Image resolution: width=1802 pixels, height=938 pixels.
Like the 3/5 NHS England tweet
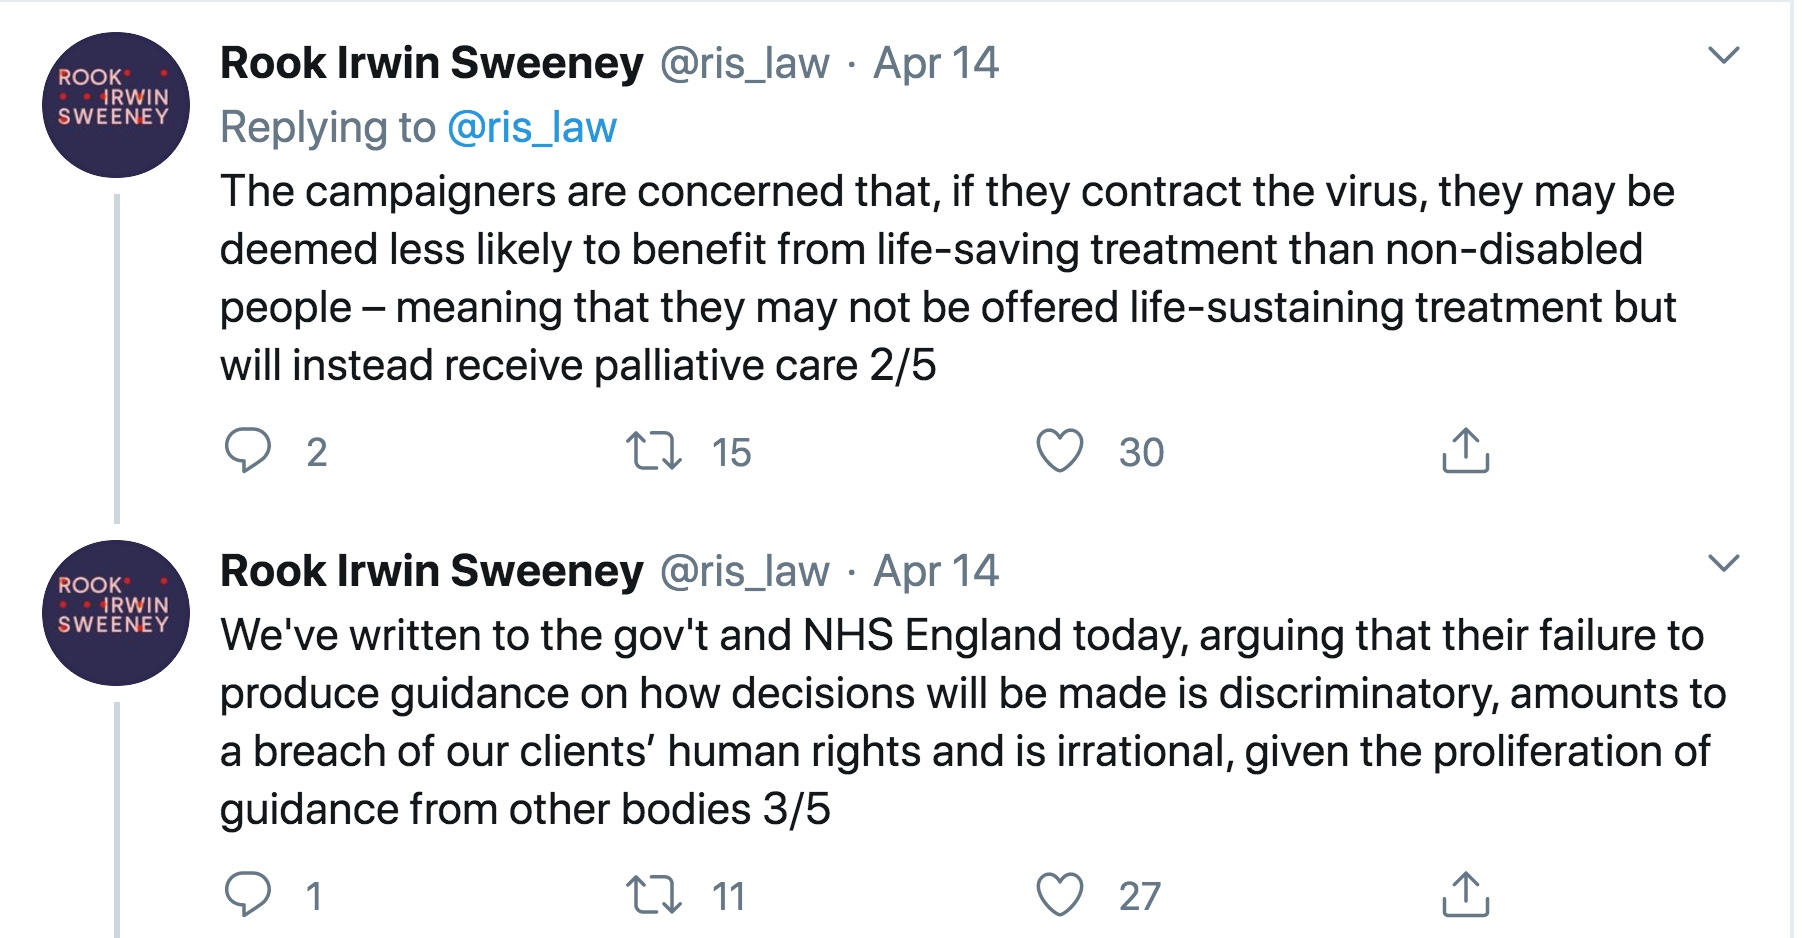pyautogui.click(x=1059, y=895)
